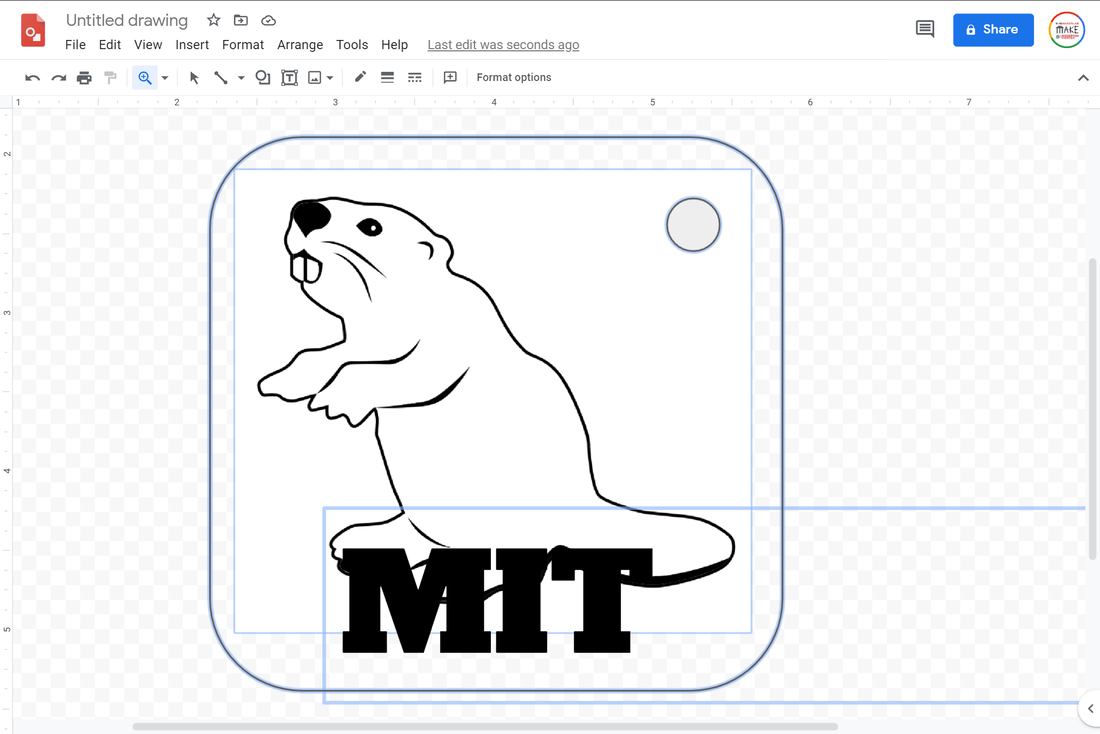Set the border weight
The width and height of the screenshot is (1100, 734).
[x=387, y=77]
